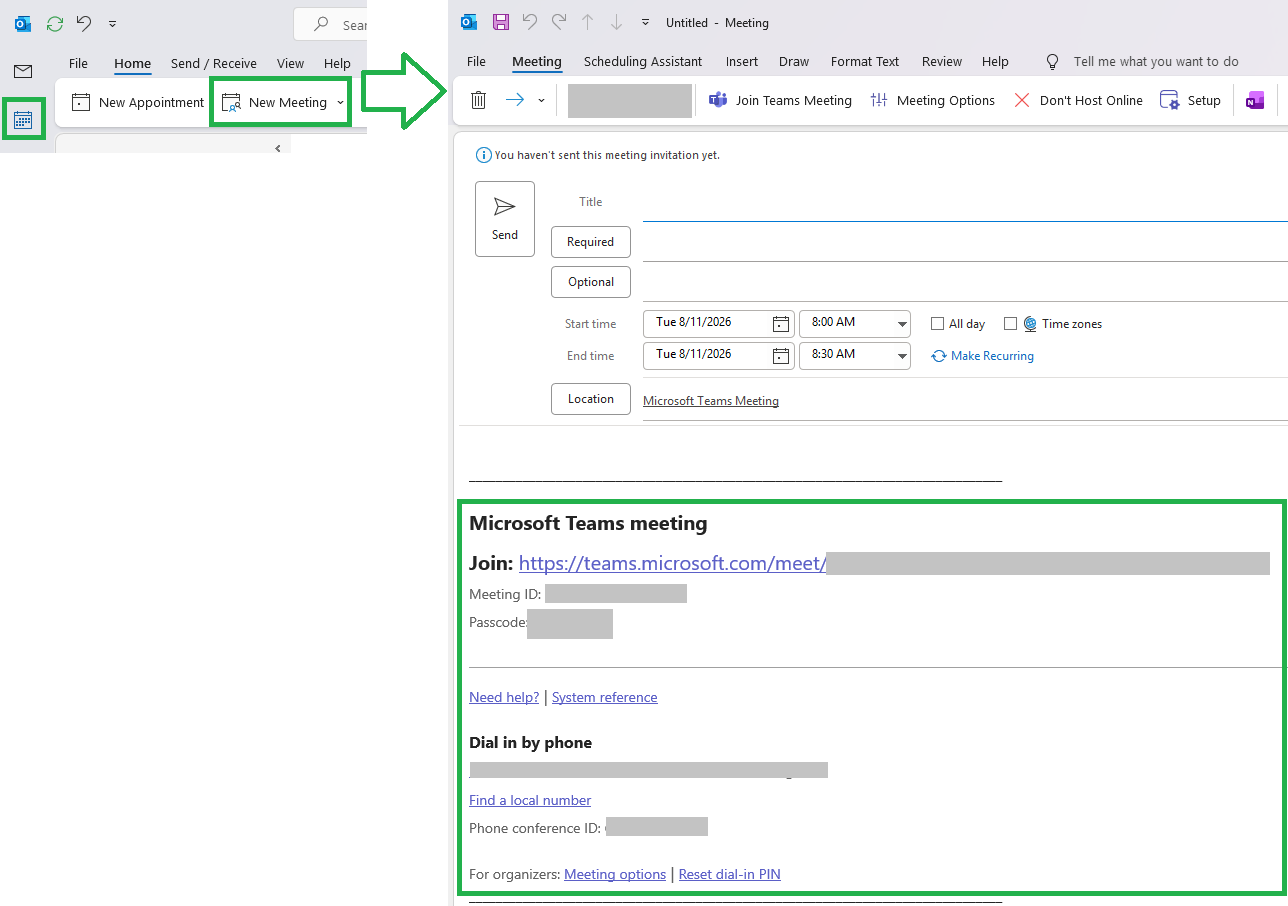The height and width of the screenshot is (906, 1288).
Task: Click the Required attendees input field
Action: click(x=965, y=244)
